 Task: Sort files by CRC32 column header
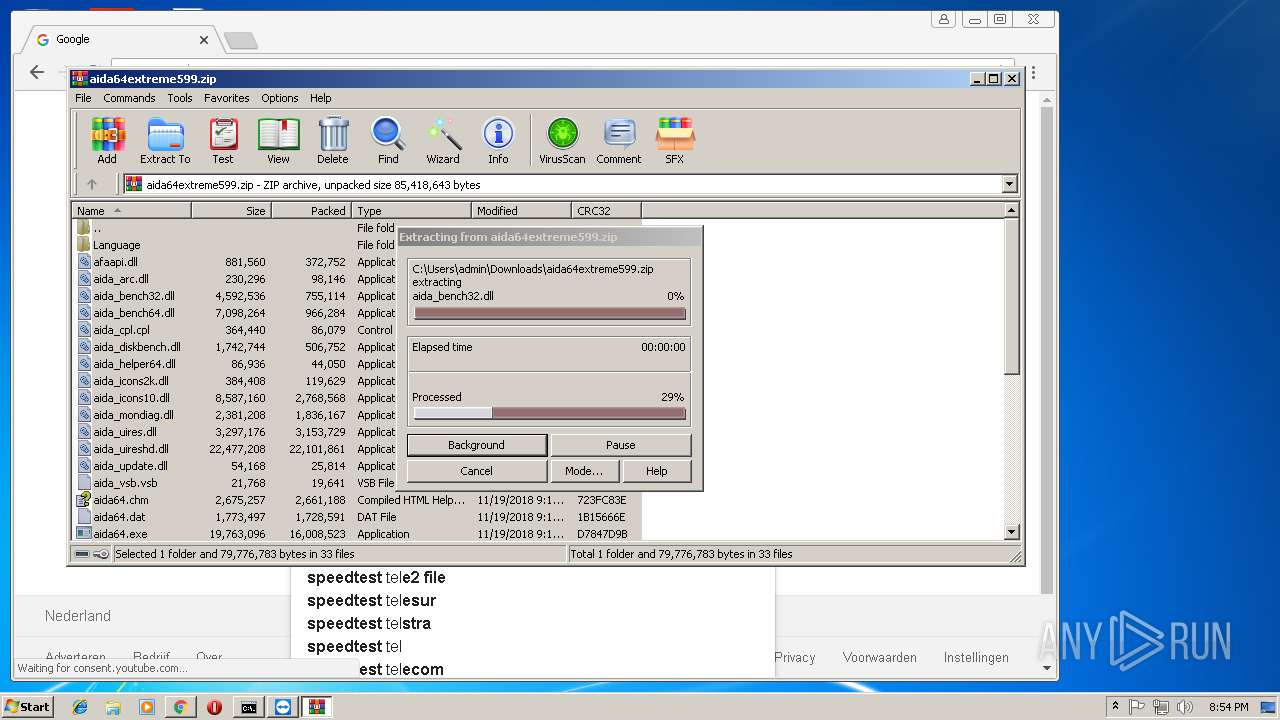point(607,211)
